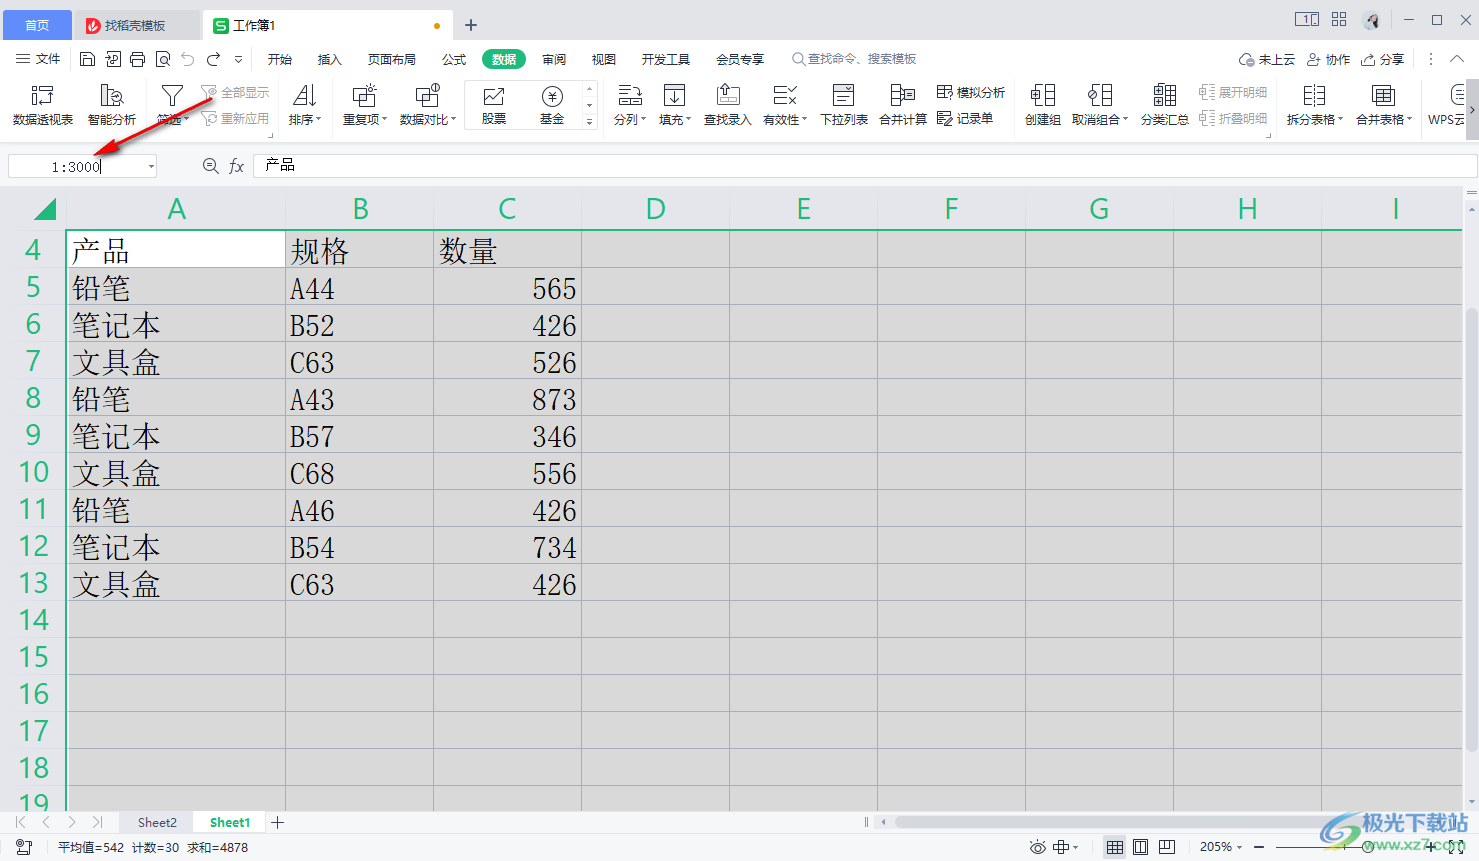This screenshot has height=861, width=1479.
Task: Open 合并计算 consolidate tool
Action: tap(903, 105)
